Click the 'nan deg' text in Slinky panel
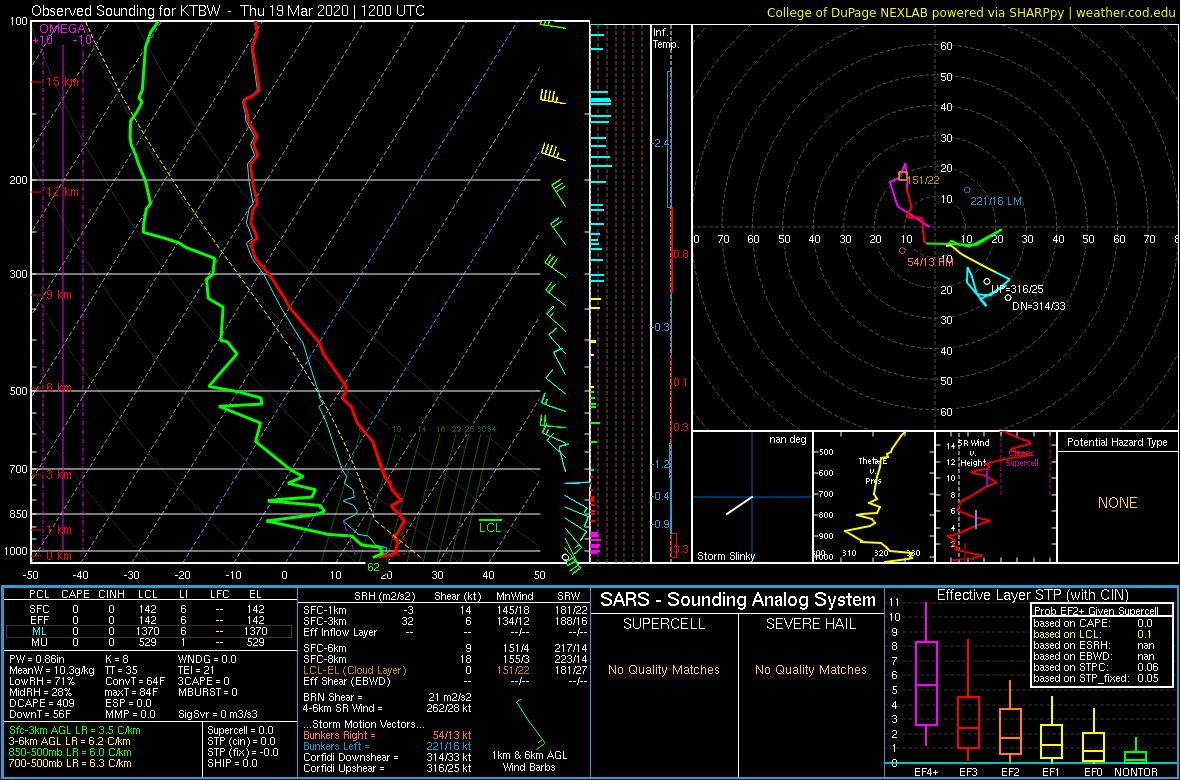 click(787, 439)
